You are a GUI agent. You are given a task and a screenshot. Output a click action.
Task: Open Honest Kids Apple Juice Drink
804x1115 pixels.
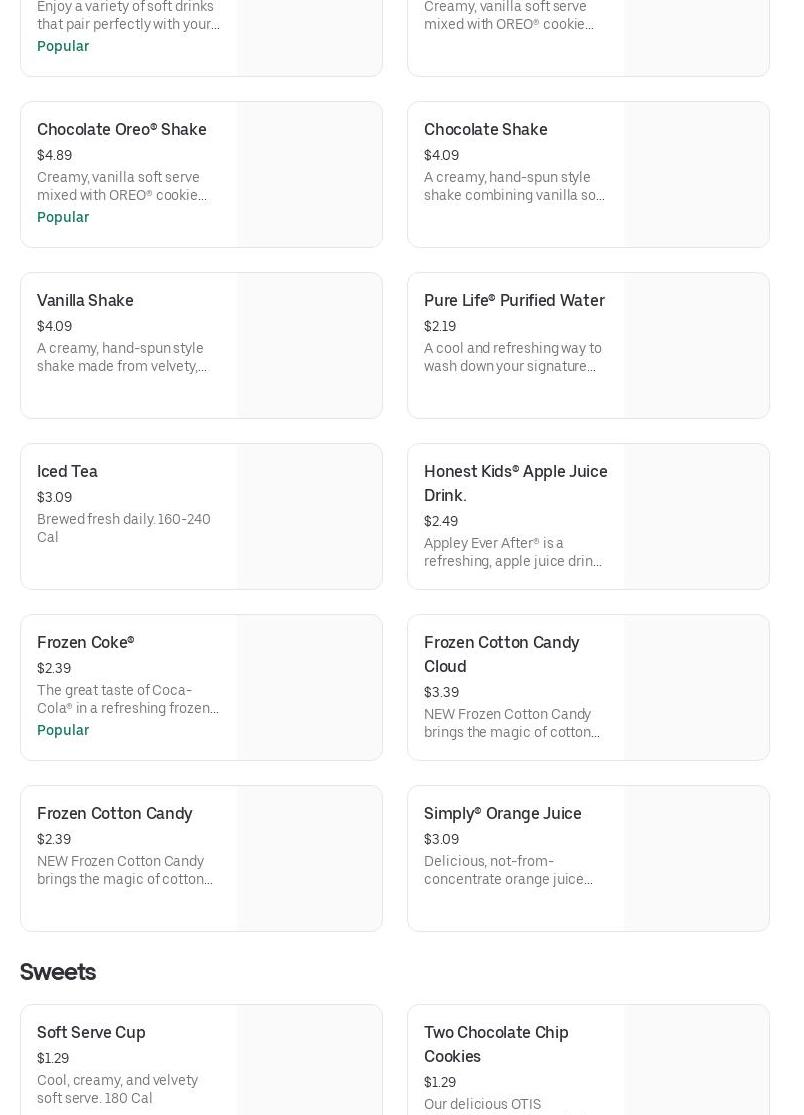click(515, 483)
